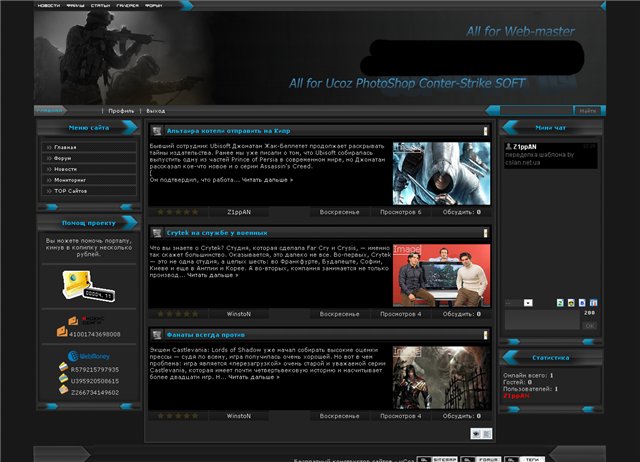Viewport: 640px width, 462px height.
Task: Click wallet number 4100174369800
Action: (95, 334)
